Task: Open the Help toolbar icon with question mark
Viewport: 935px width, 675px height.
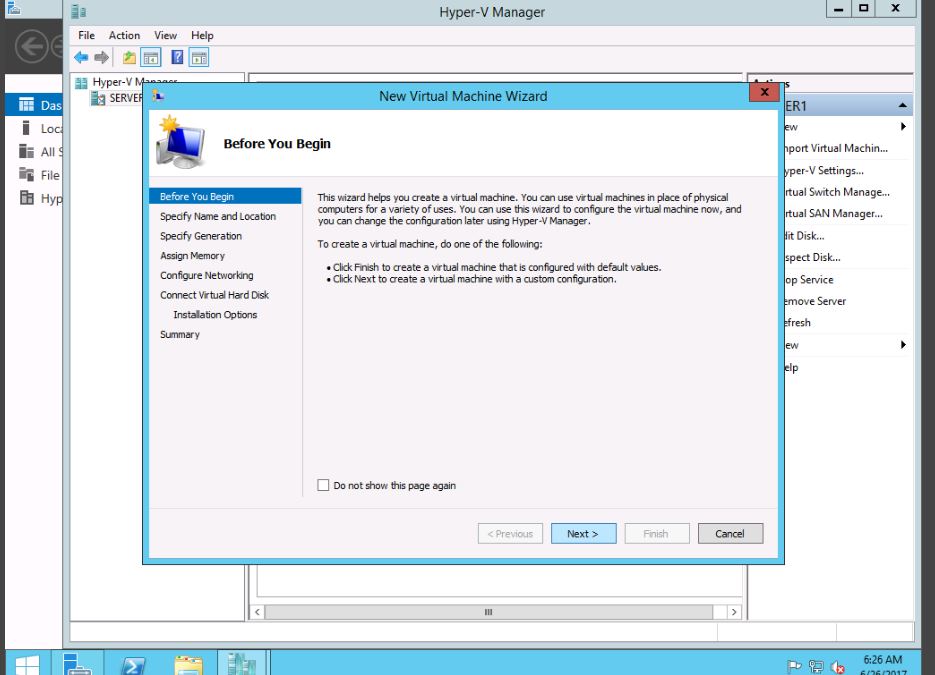Action: coord(177,57)
